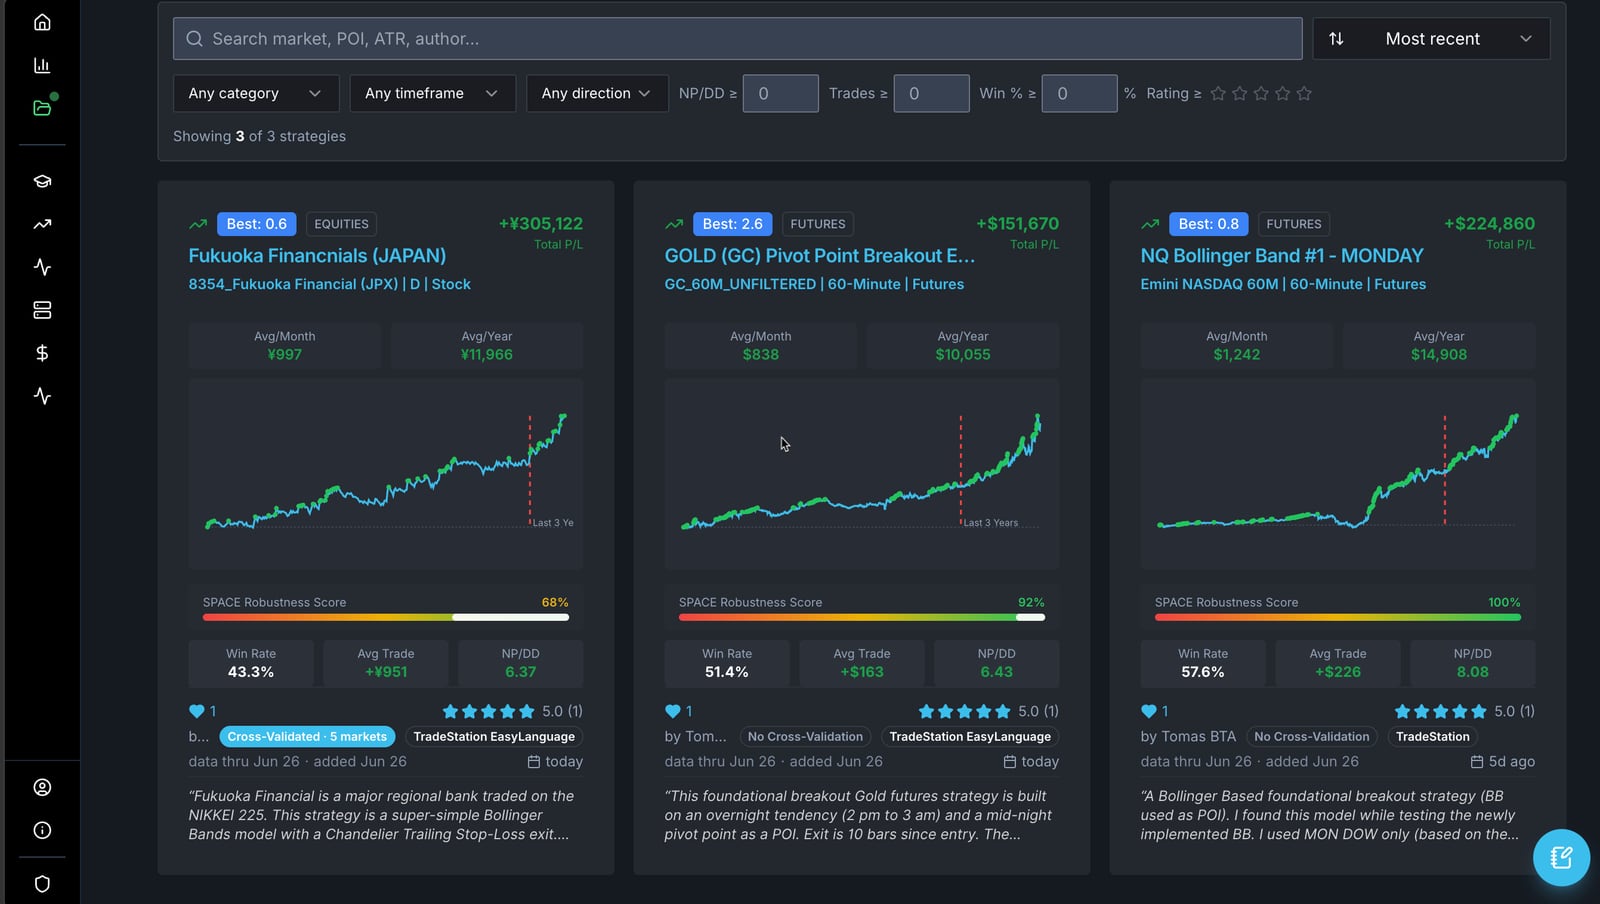Screen dimensions: 1600x904
Task: Open the server stack sidebar icon
Action: pos(42,310)
